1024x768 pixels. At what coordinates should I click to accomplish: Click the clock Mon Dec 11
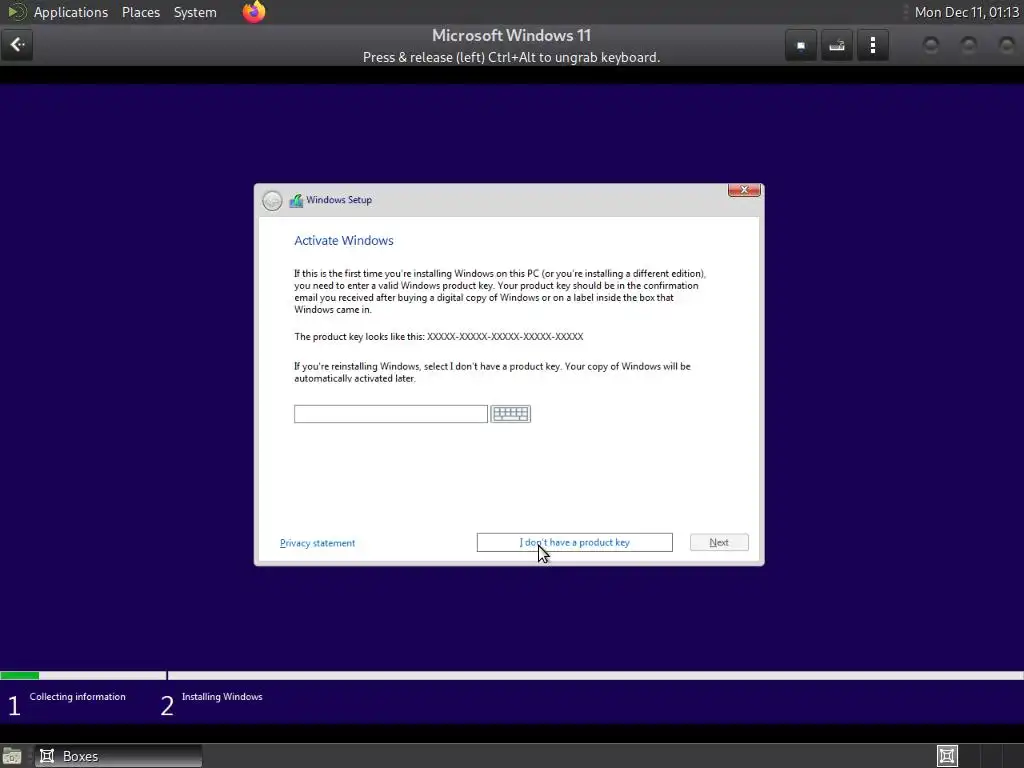coord(967,12)
